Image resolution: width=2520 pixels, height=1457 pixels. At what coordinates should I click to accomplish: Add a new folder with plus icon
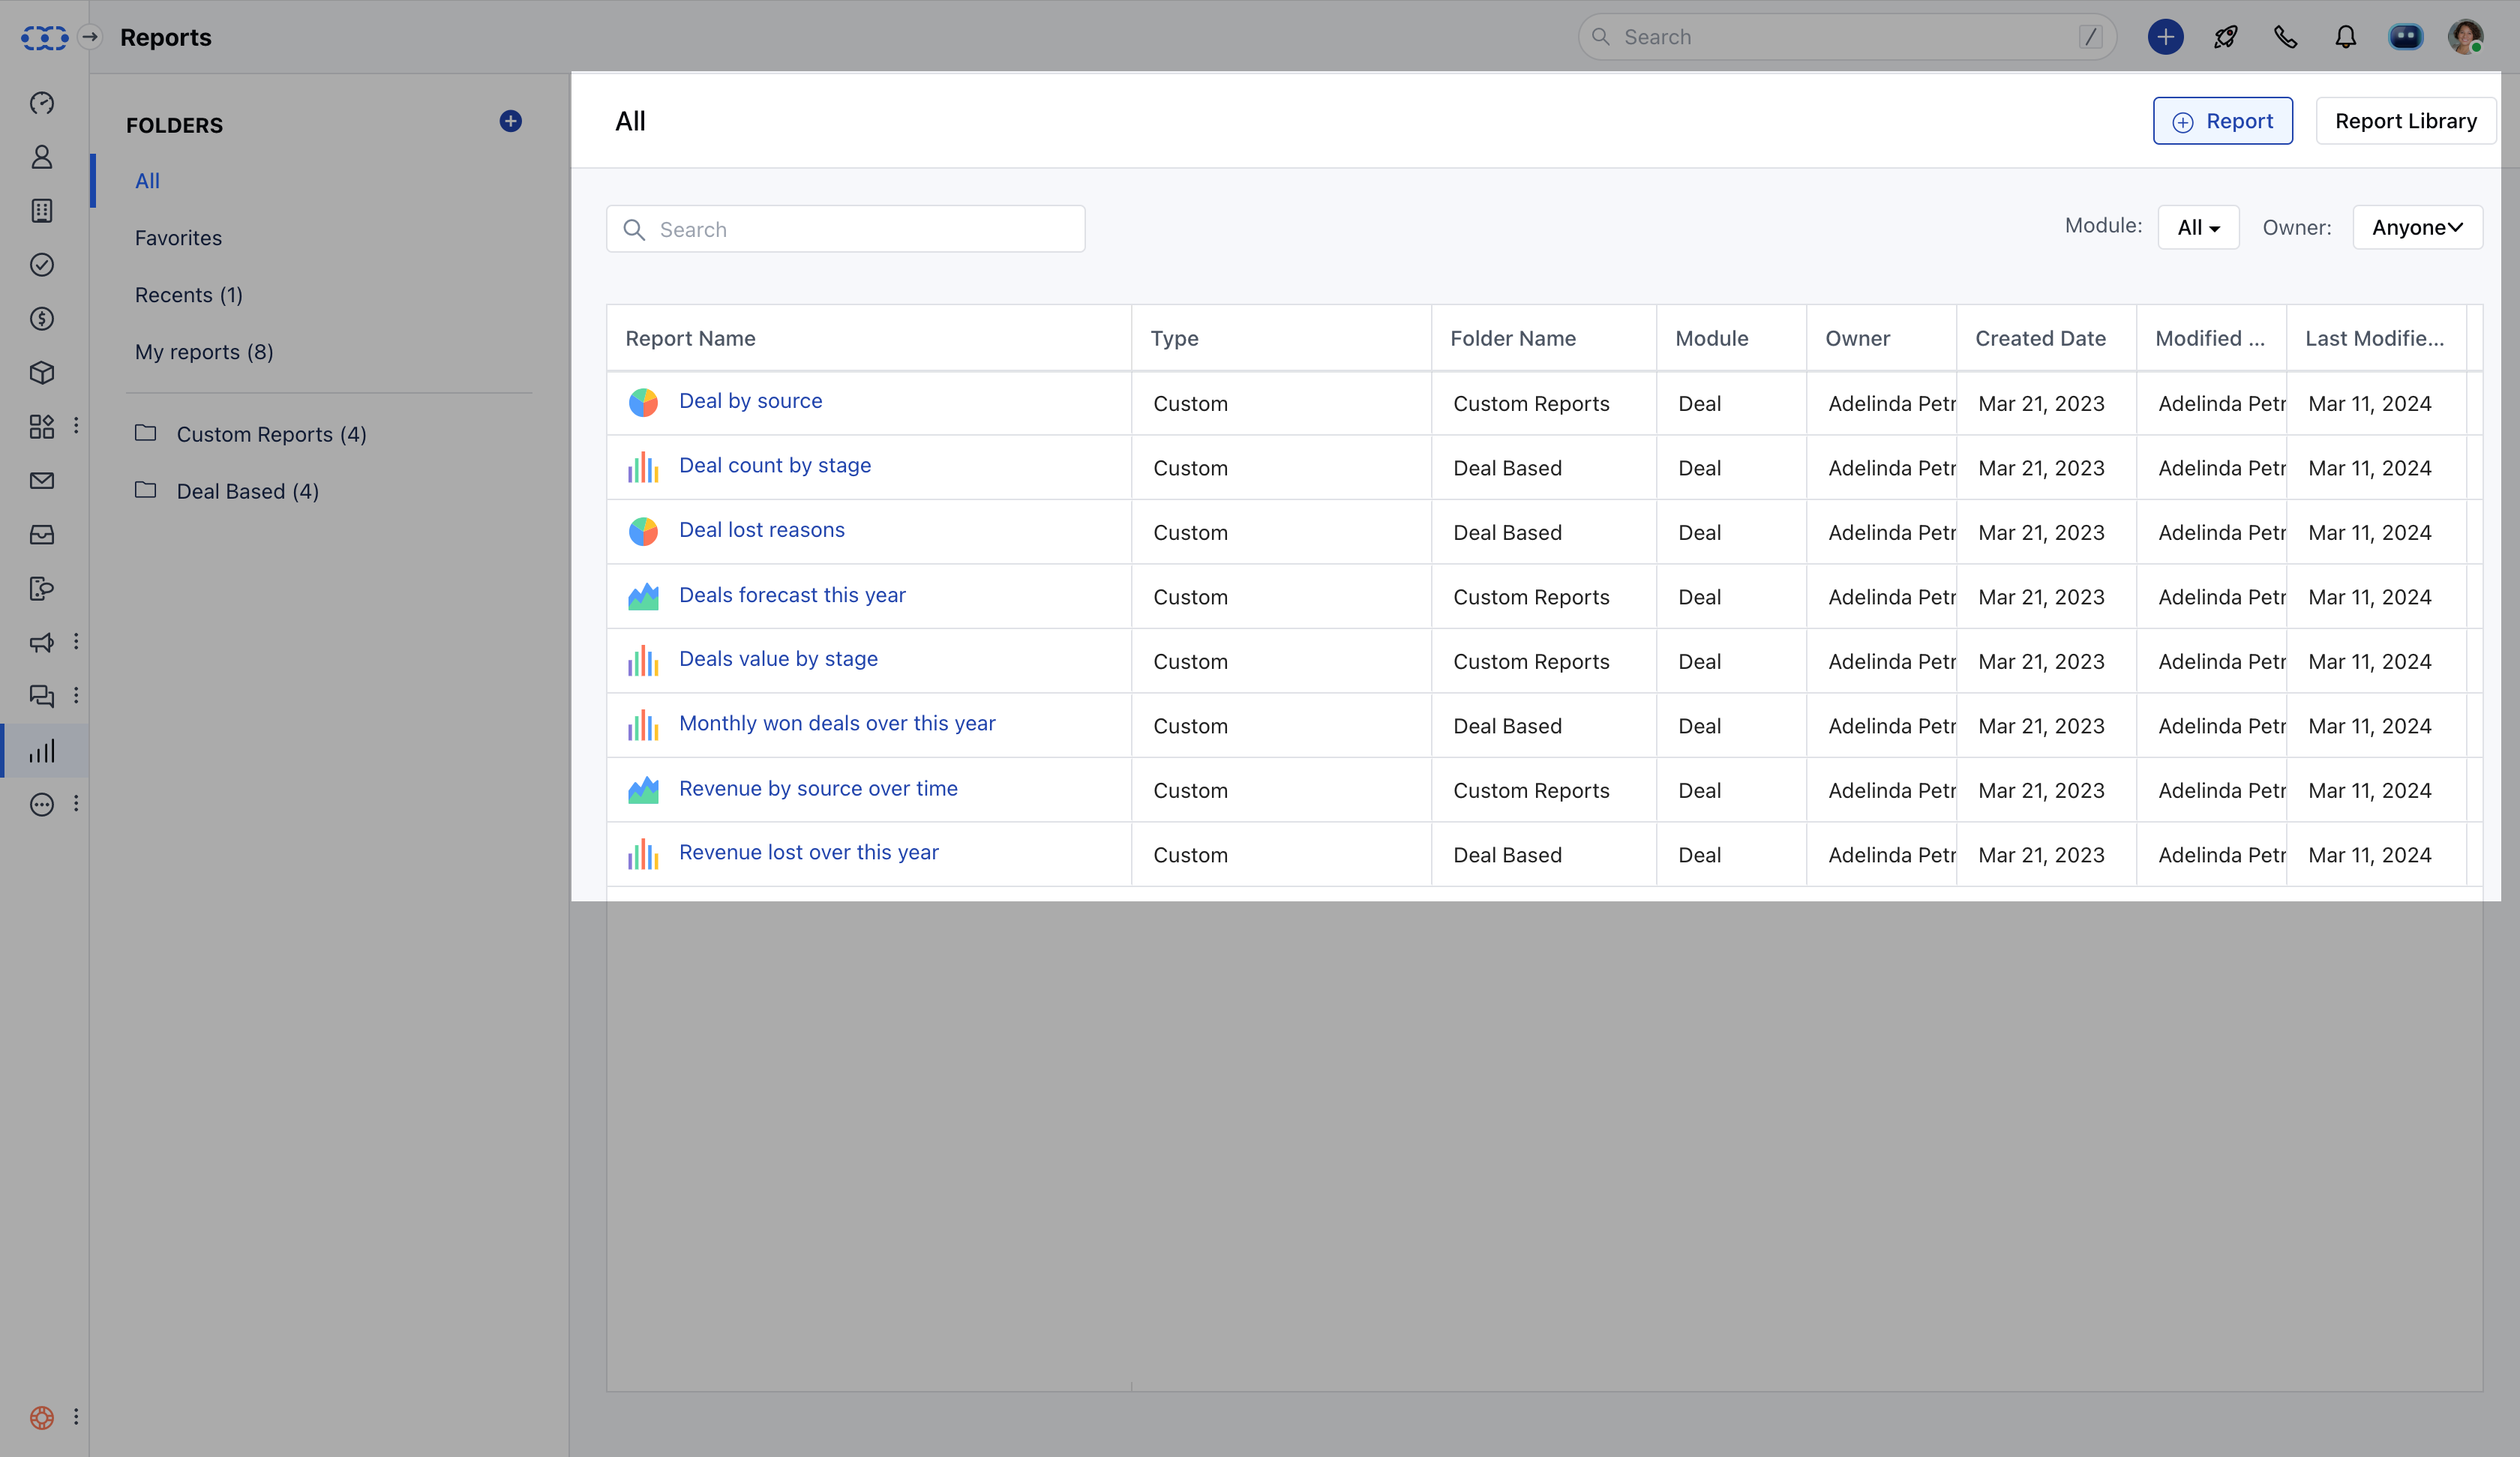click(x=510, y=121)
